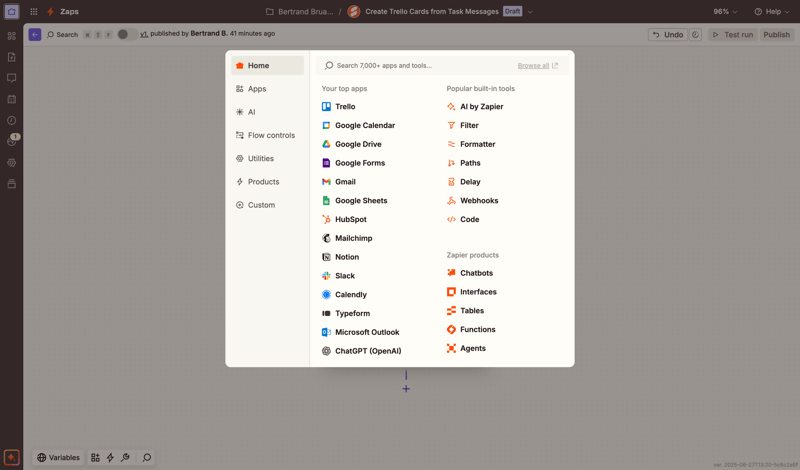Open the Variables panel
The image size is (800, 470).
(58, 458)
